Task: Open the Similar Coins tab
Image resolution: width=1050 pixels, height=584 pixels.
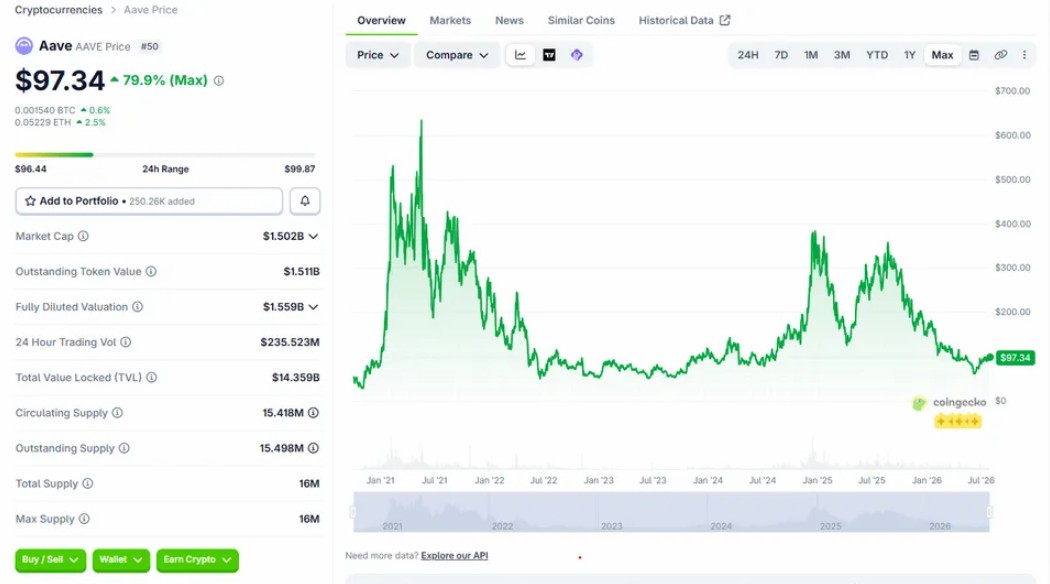Action: pyautogui.click(x=581, y=20)
